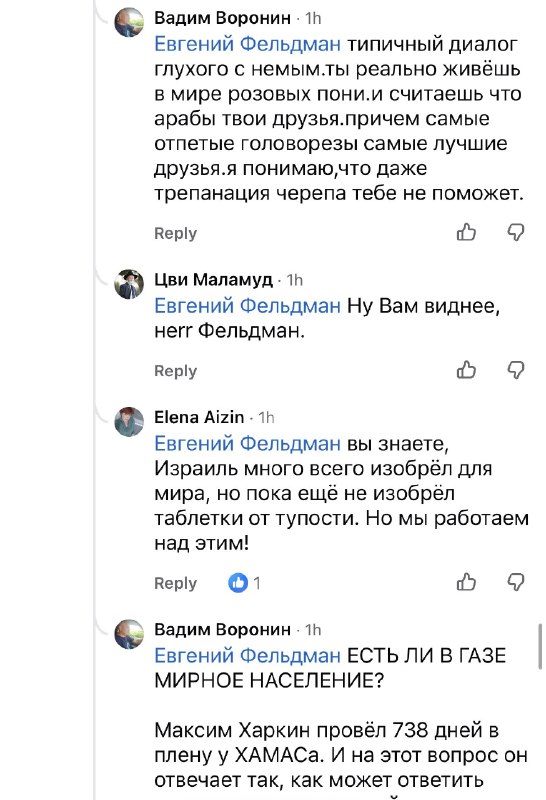Dislike Вадим Воронин's first comment with thumbs down
The height and width of the screenshot is (800, 546).
(516, 232)
